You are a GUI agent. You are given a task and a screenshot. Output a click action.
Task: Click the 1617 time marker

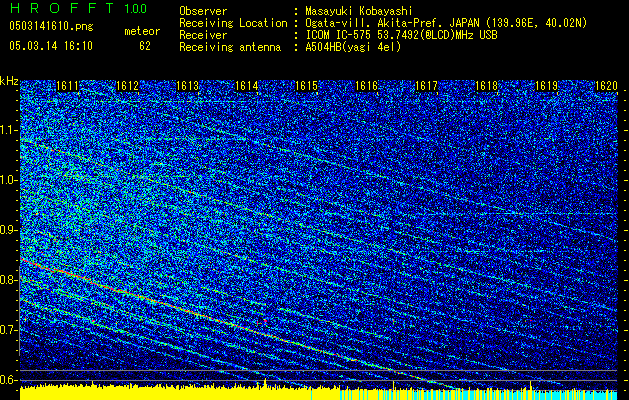point(426,86)
